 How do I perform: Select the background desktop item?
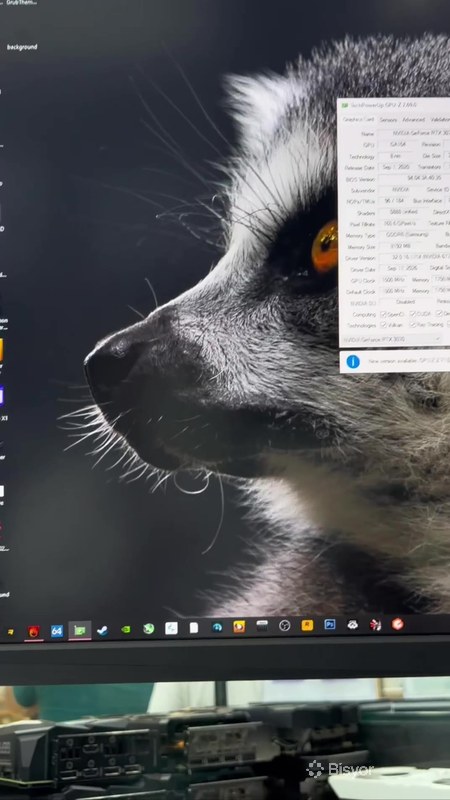tap(22, 47)
